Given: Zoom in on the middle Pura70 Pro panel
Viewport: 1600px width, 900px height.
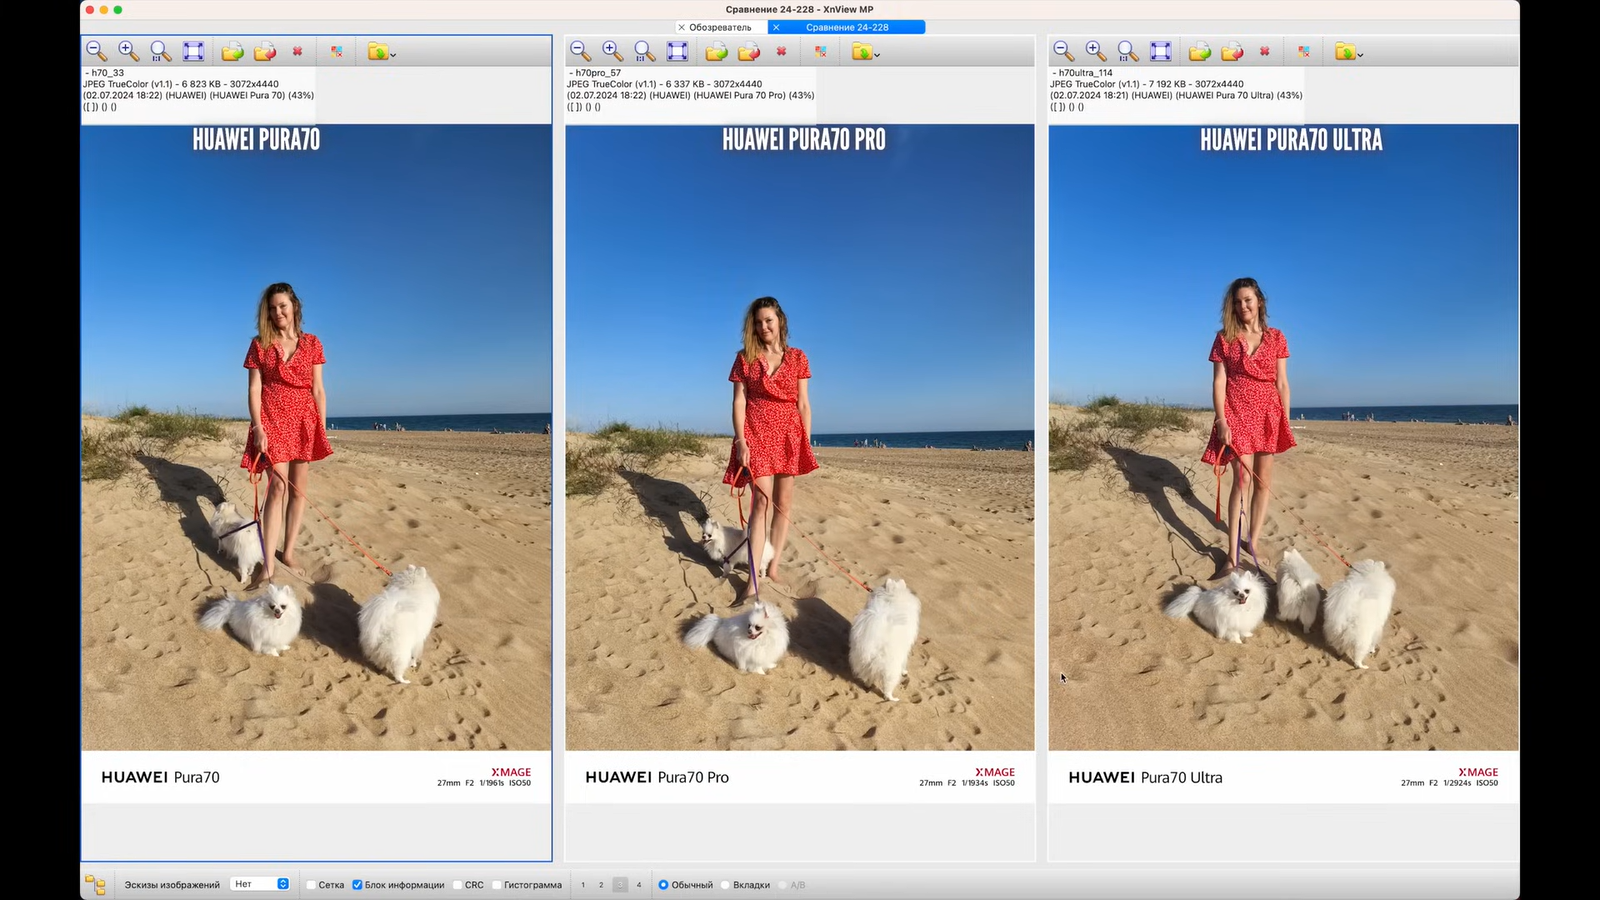Looking at the screenshot, I should pyautogui.click(x=612, y=51).
